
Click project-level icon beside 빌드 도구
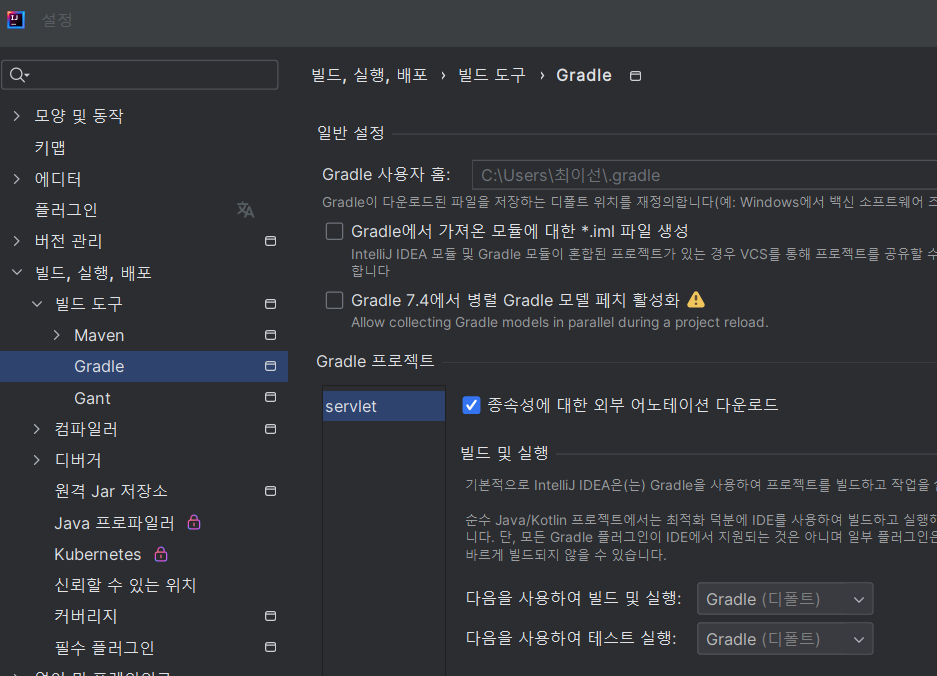click(270, 304)
